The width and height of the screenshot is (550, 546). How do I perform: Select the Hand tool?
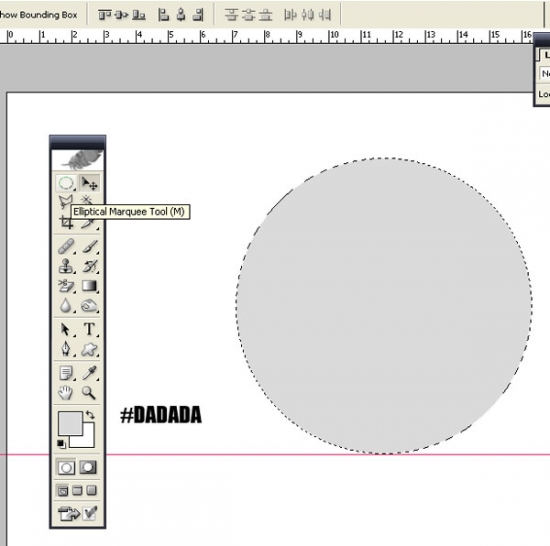[66, 393]
